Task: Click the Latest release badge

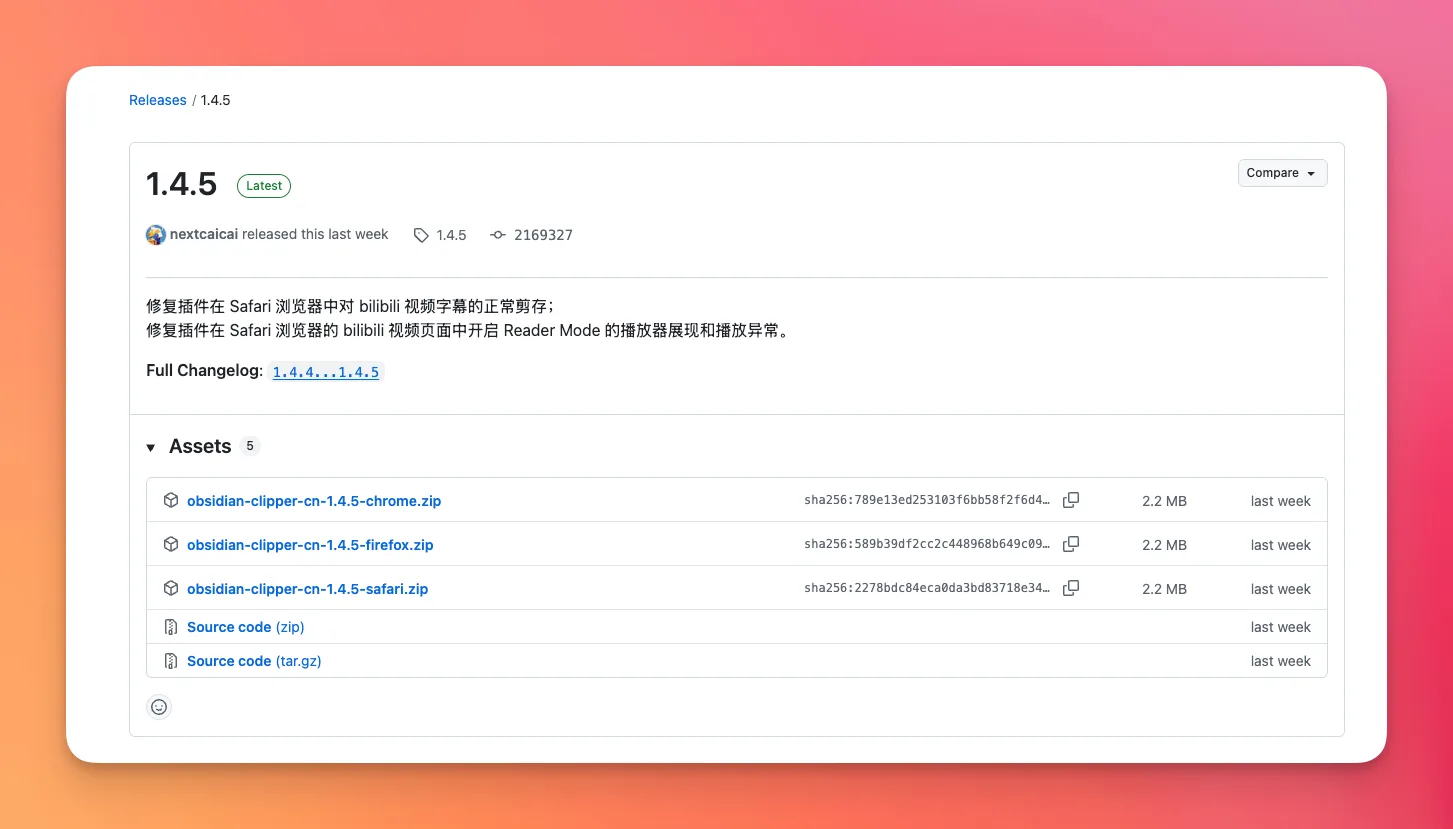Action: pyautogui.click(x=264, y=186)
